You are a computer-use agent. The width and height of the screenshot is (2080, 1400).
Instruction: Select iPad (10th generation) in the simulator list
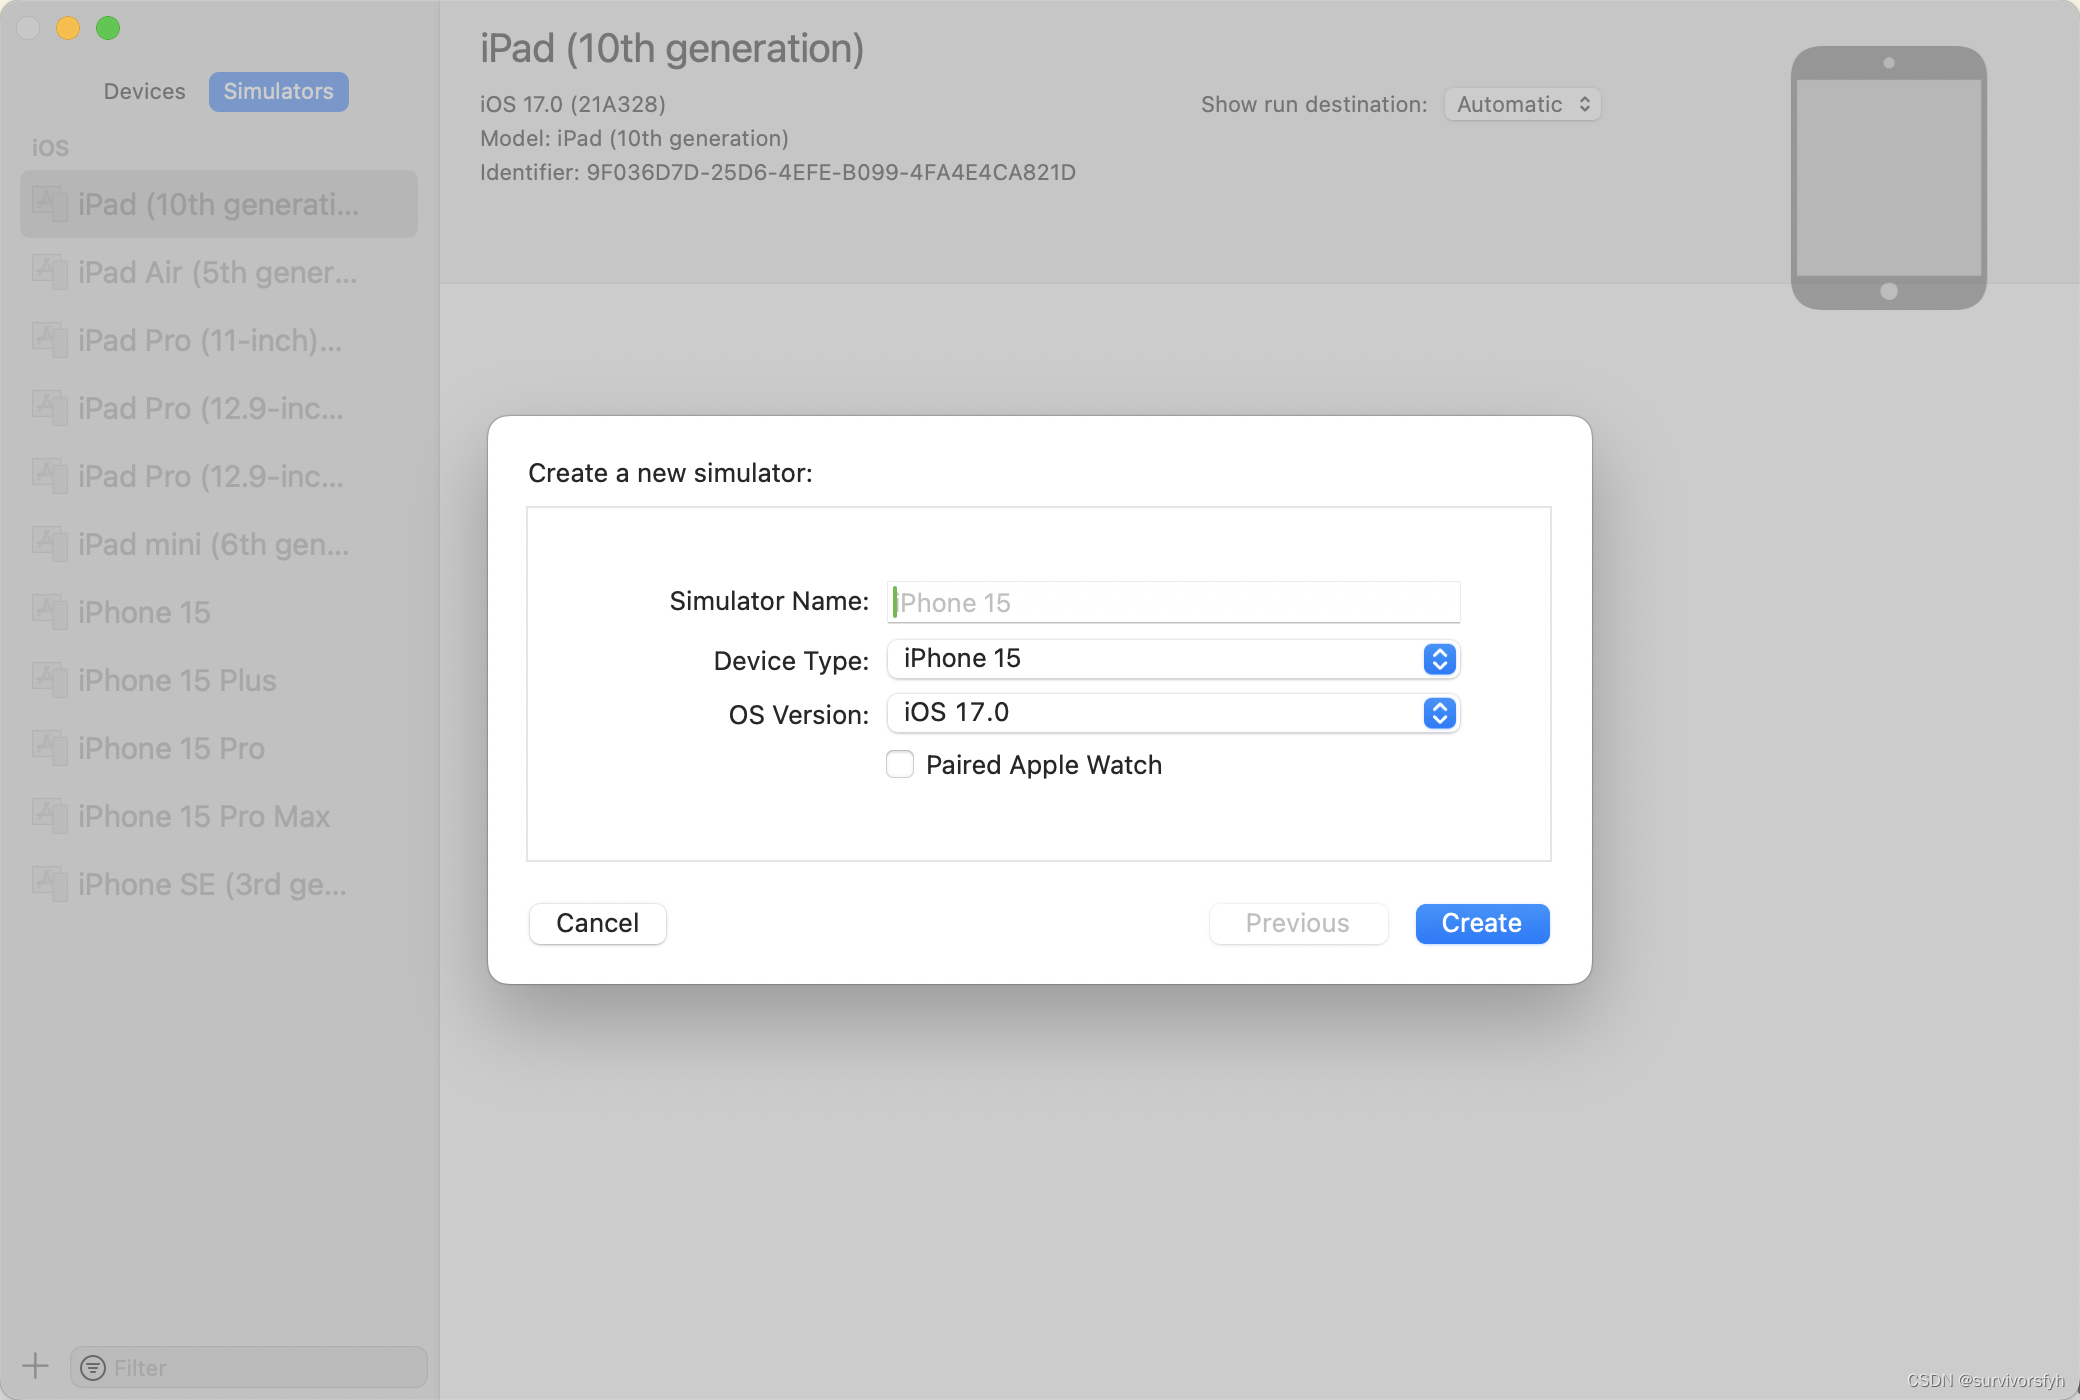(x=219, y=204)
